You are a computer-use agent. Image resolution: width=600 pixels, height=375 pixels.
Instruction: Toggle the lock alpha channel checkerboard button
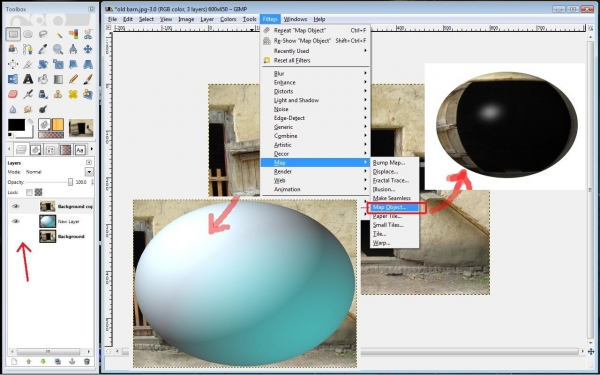(x=38, y=192)
